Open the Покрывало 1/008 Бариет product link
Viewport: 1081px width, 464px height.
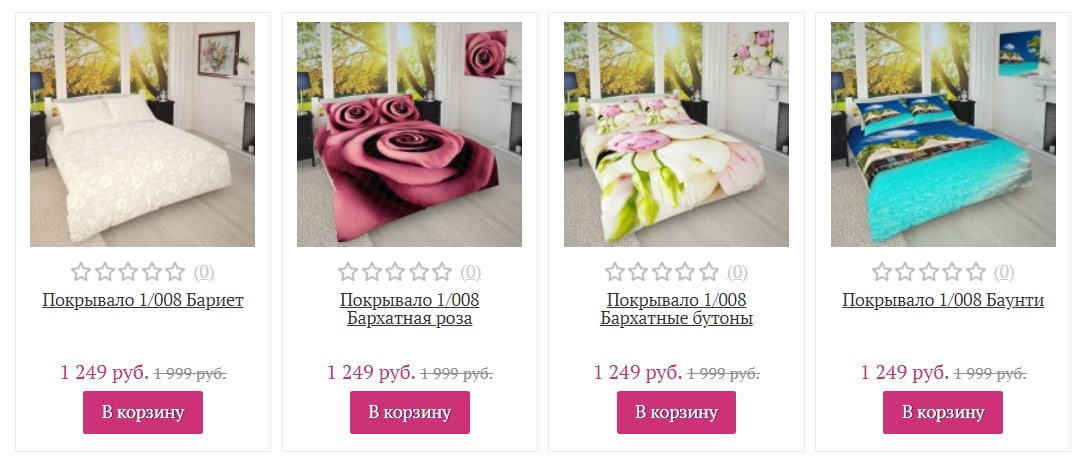pos(143,301)
